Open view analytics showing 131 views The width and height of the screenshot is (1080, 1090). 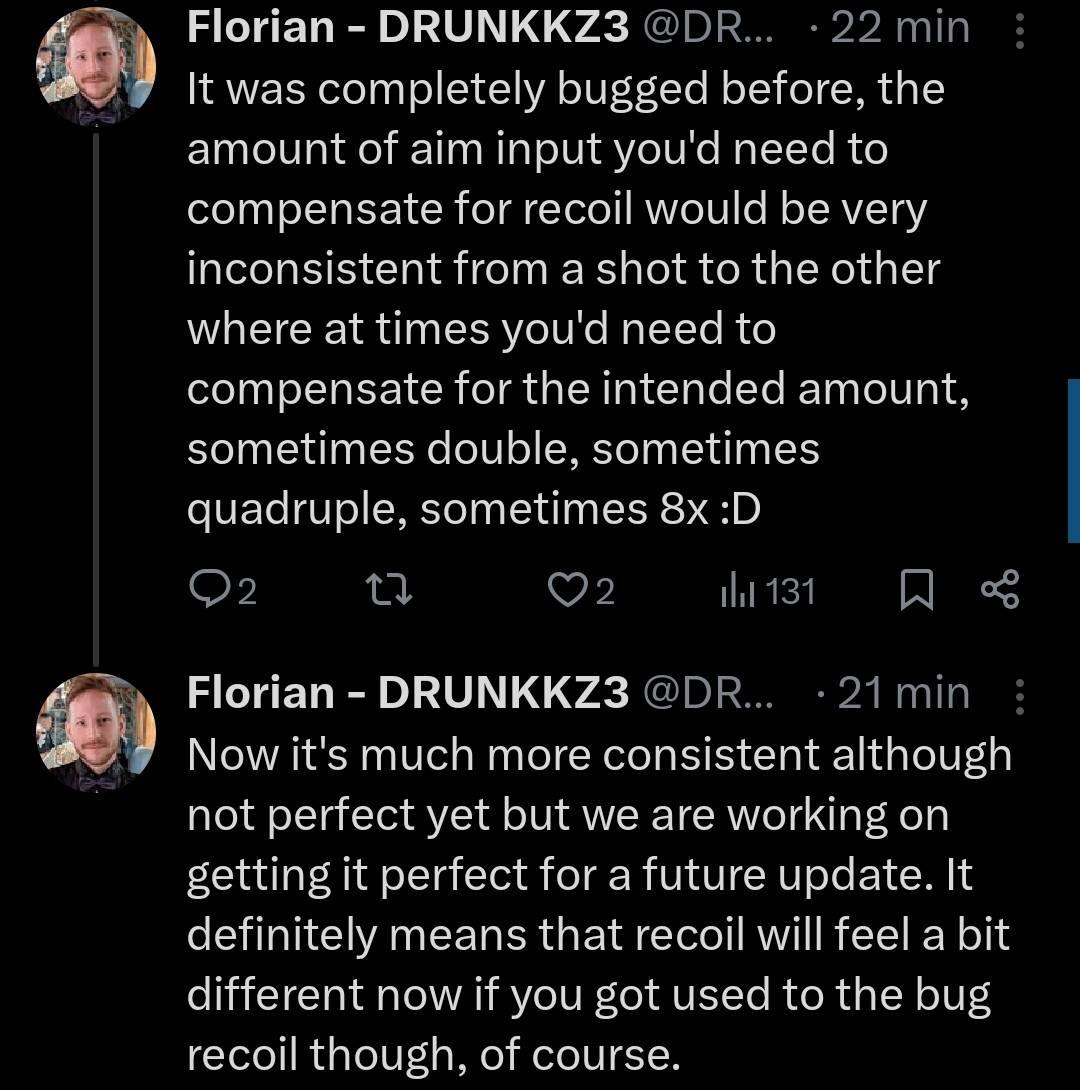coord(767,592)
